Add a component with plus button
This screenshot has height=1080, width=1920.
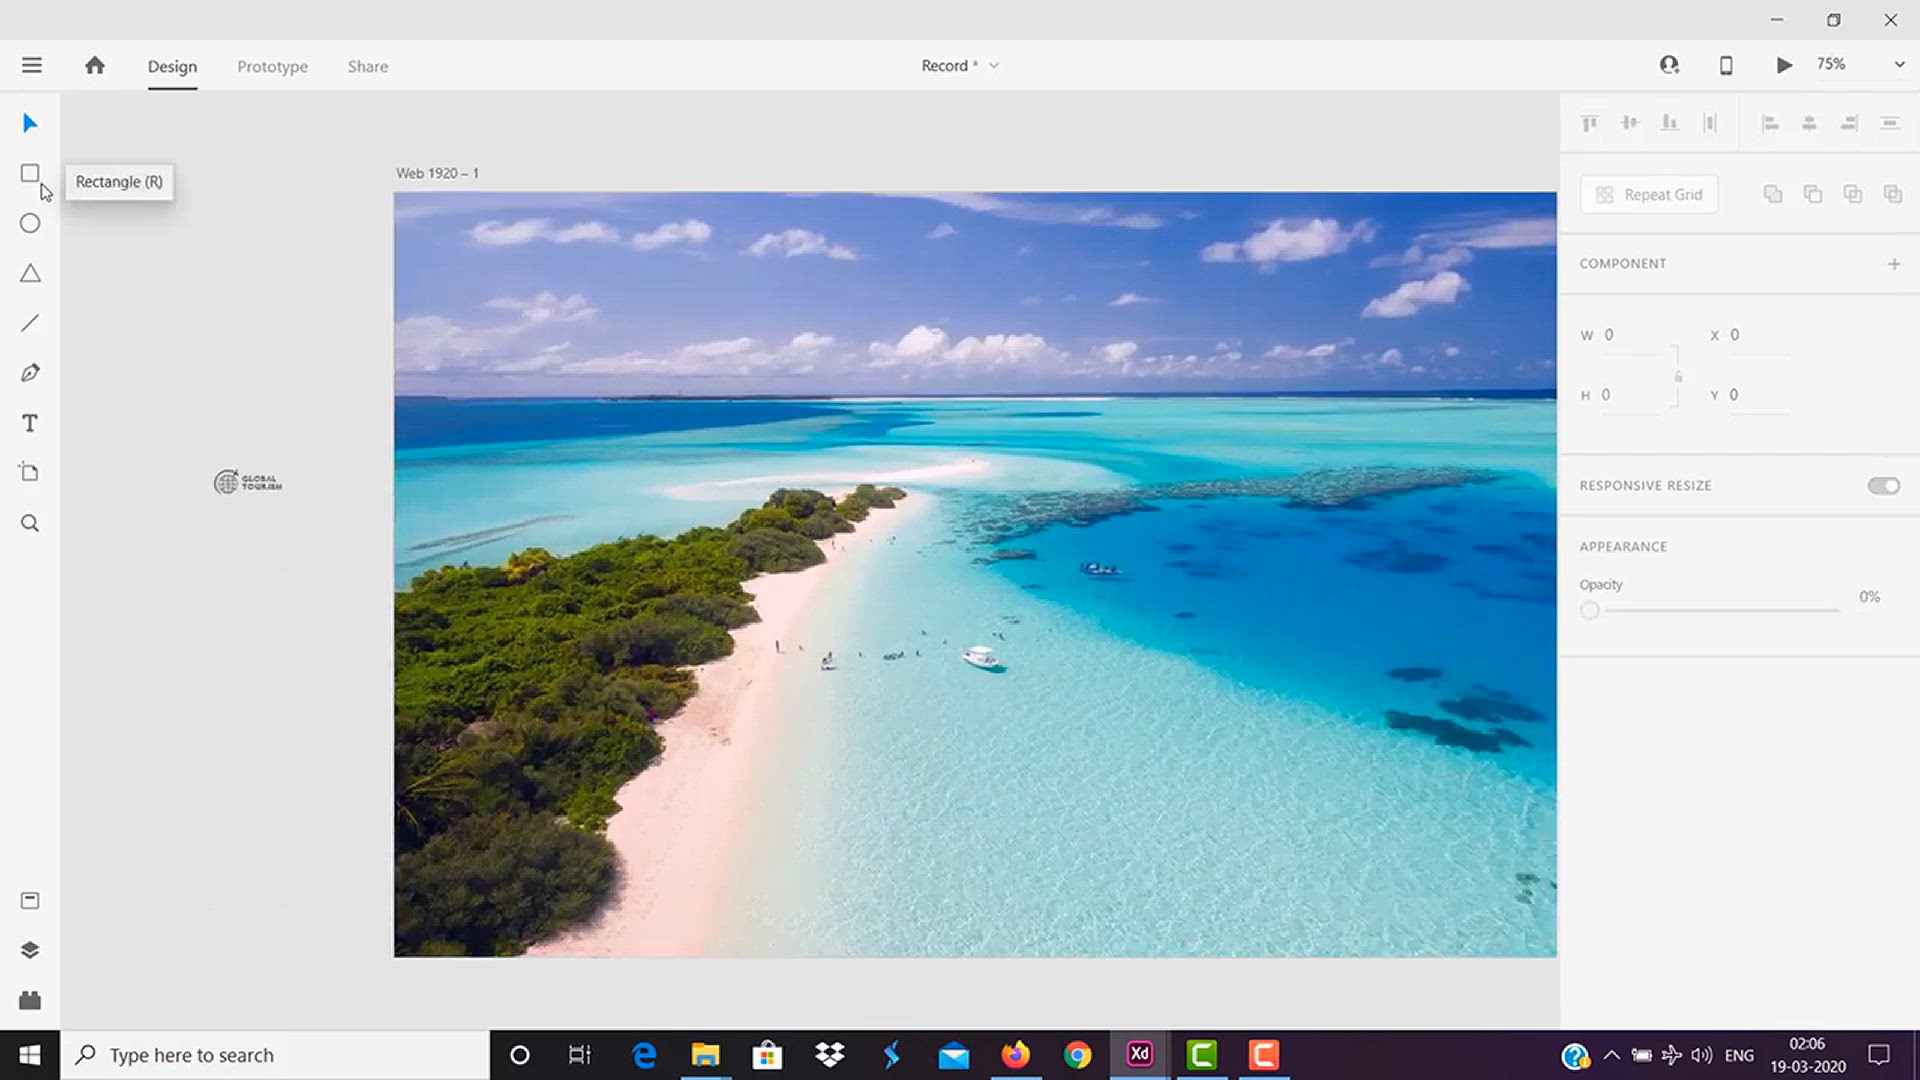coord(1894,264)
